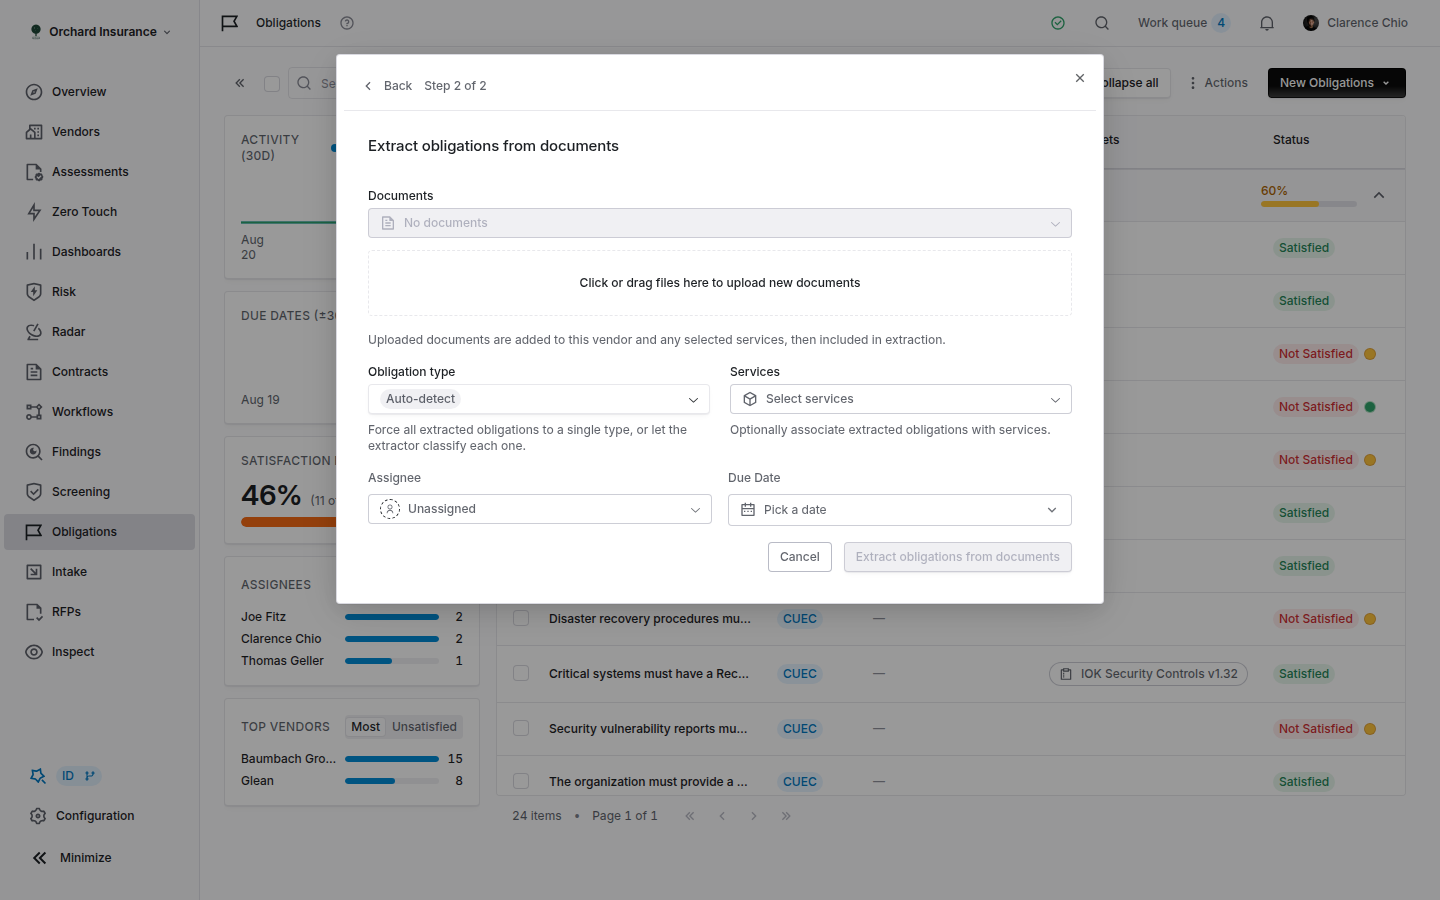Open Screening in the sidebar
The width and height of the screenshot is (1440, 900).
pos(99,492)
